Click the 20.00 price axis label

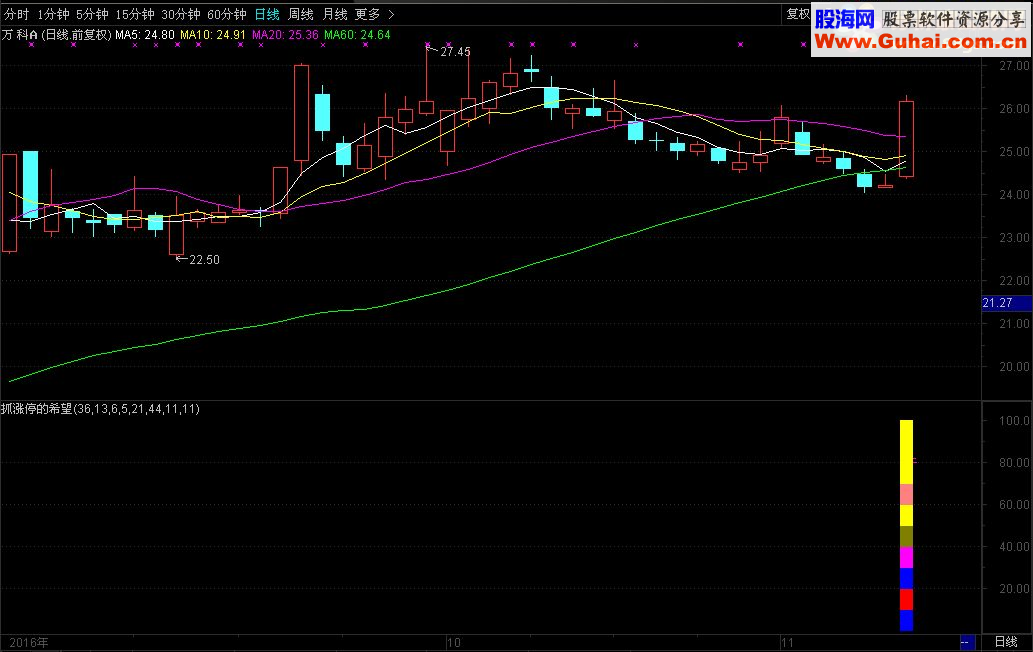click(x=1014, y=366)
